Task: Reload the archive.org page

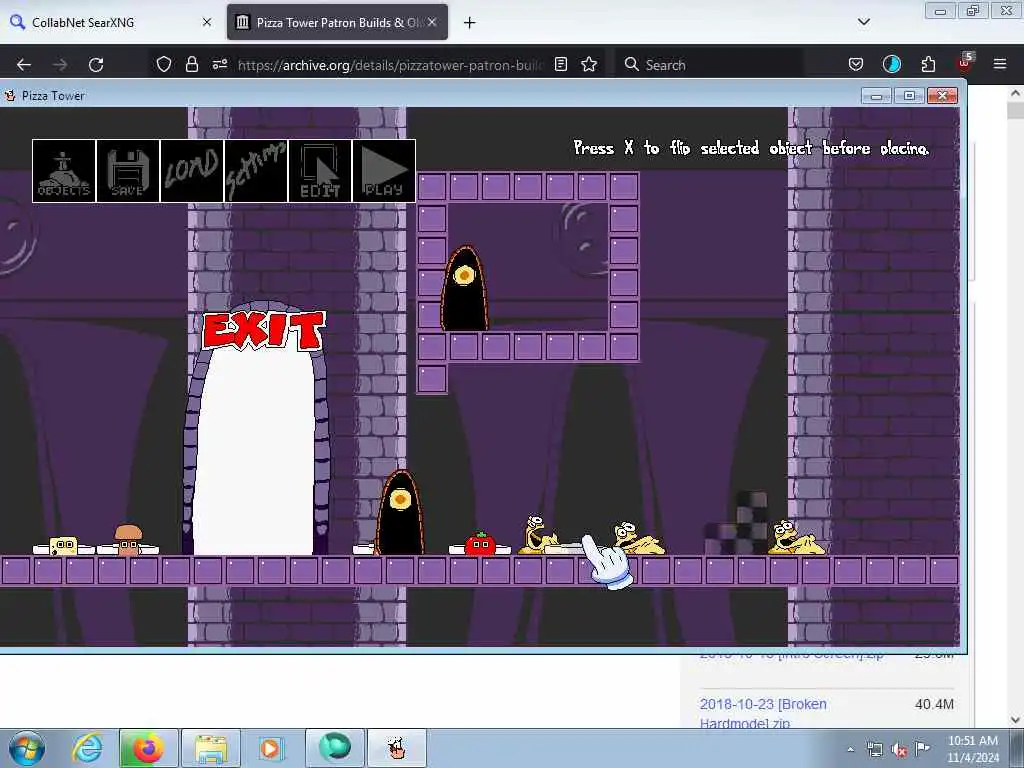Action: [x=96, y=65]
